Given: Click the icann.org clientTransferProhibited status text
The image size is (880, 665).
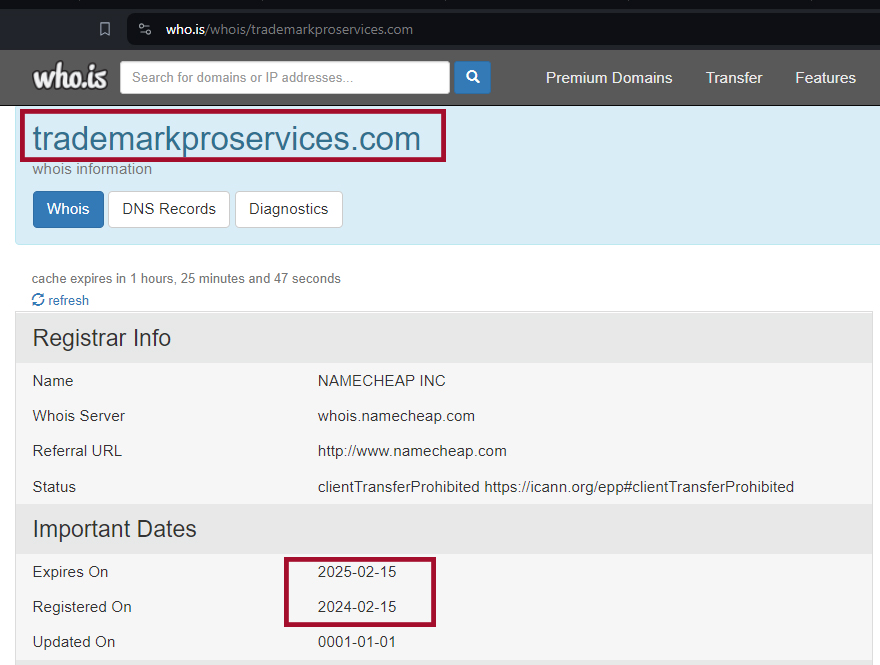Looking at the screenshot, I should pyautogui.click(x=639, y=487).
